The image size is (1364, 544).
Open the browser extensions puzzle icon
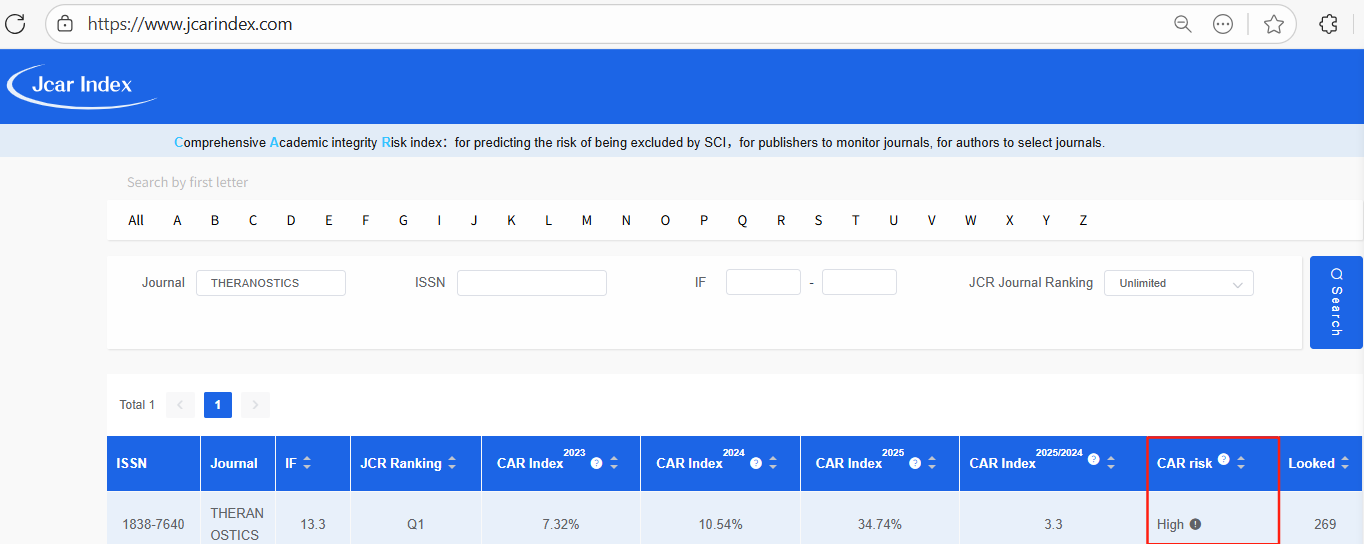(1328, 24)
